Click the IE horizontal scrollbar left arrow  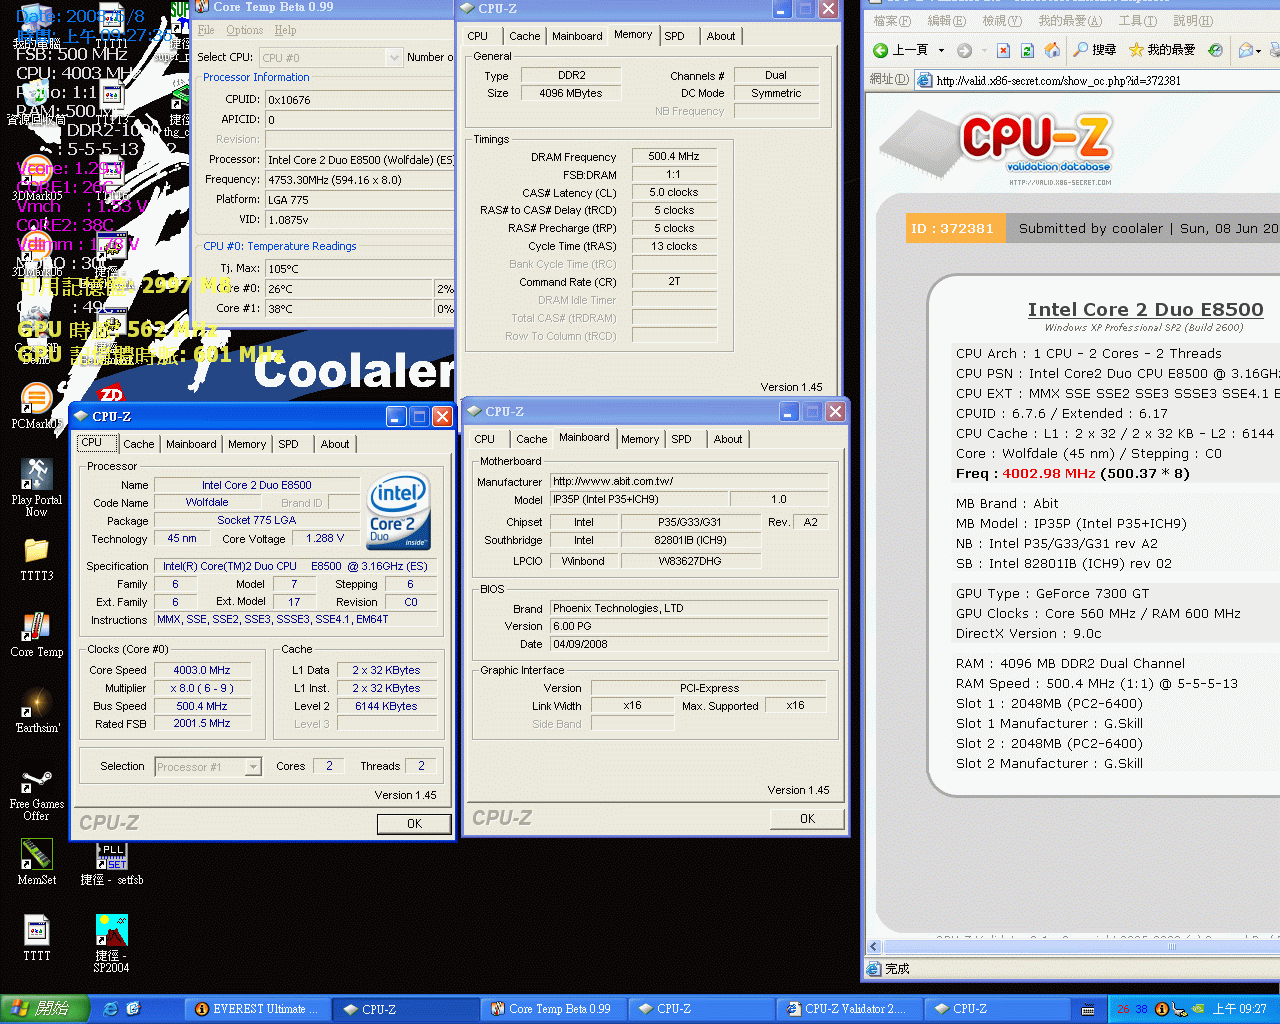[x=873, y=946]
